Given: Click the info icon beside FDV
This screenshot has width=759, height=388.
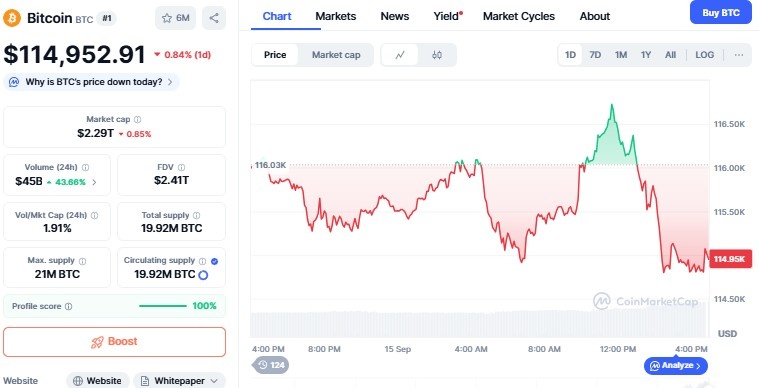Looking at the screenshot, I should pyautogui.click(x=181, y=167).
